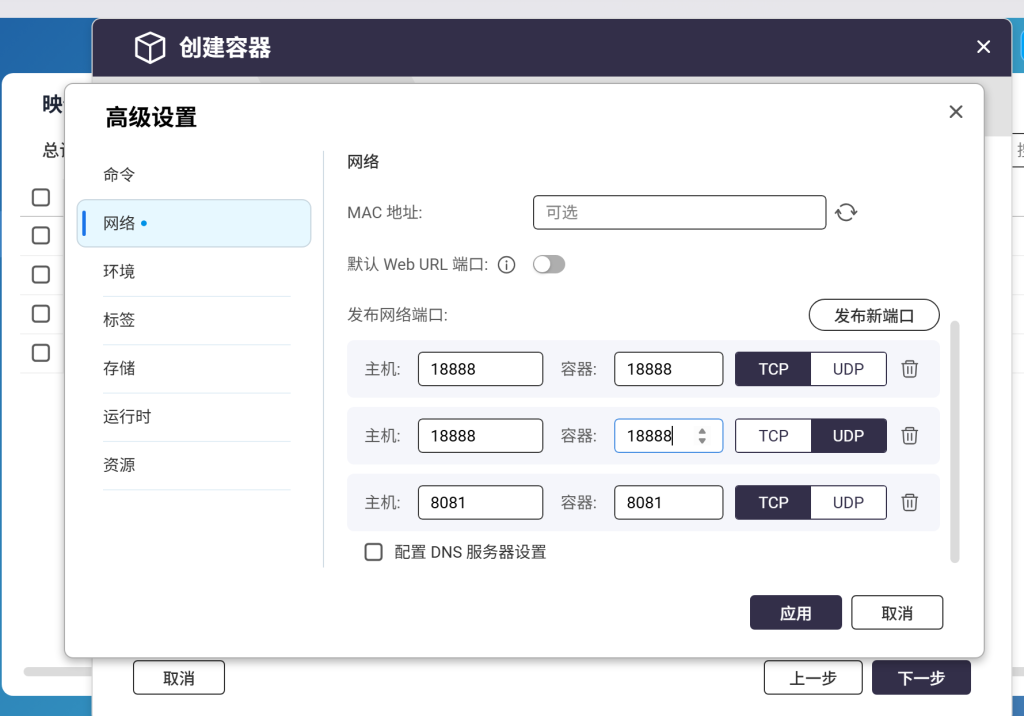Delete the first 18888 TCP port mapping
The width and height of the screenshot is (1024, 716).
tap(909, 369)
